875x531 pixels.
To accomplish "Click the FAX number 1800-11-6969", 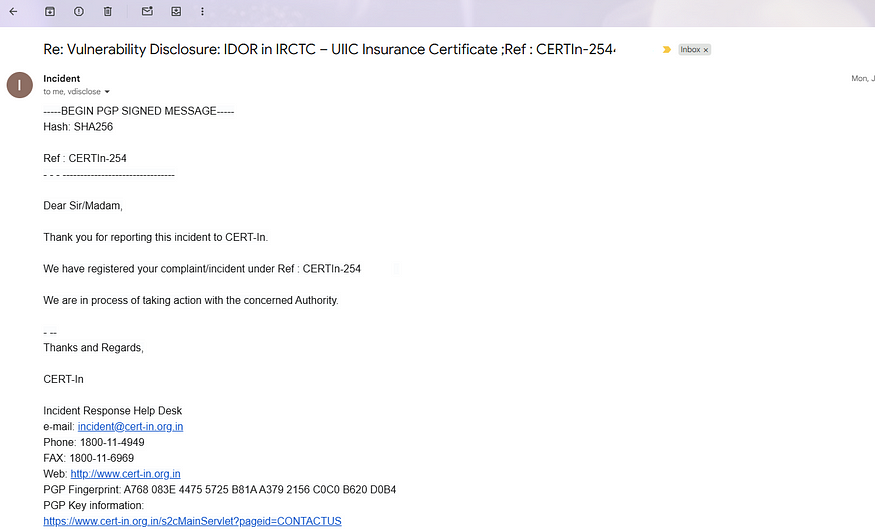I will (102, 458).
